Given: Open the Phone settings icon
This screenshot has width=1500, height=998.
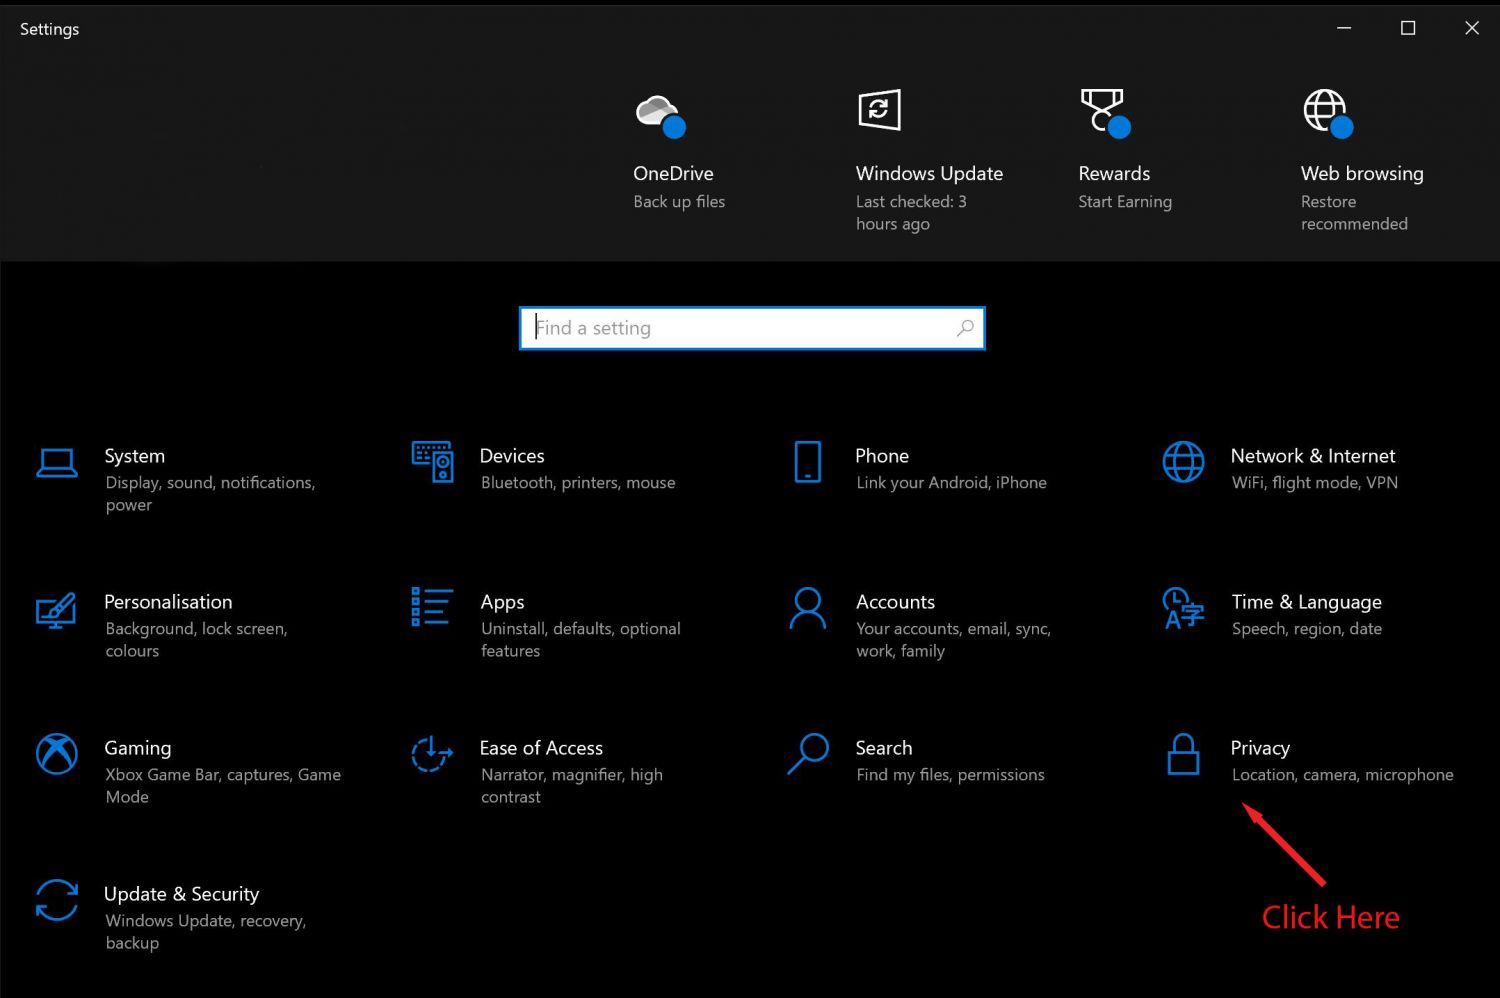Looking at the screenshot, I should [x=807, y=462].
